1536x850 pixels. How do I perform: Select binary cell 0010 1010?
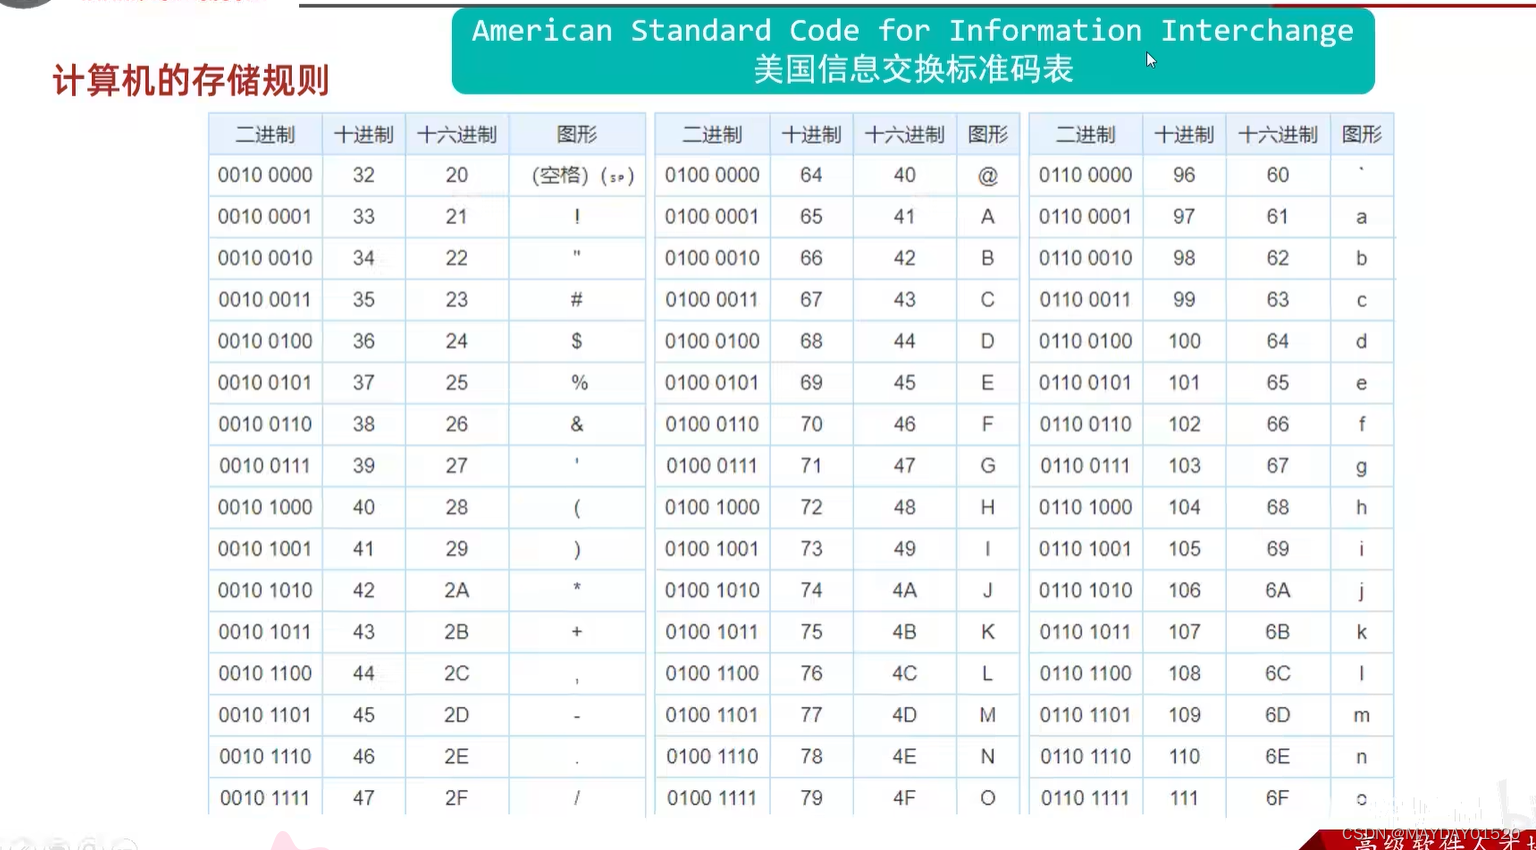pos(265,591)
